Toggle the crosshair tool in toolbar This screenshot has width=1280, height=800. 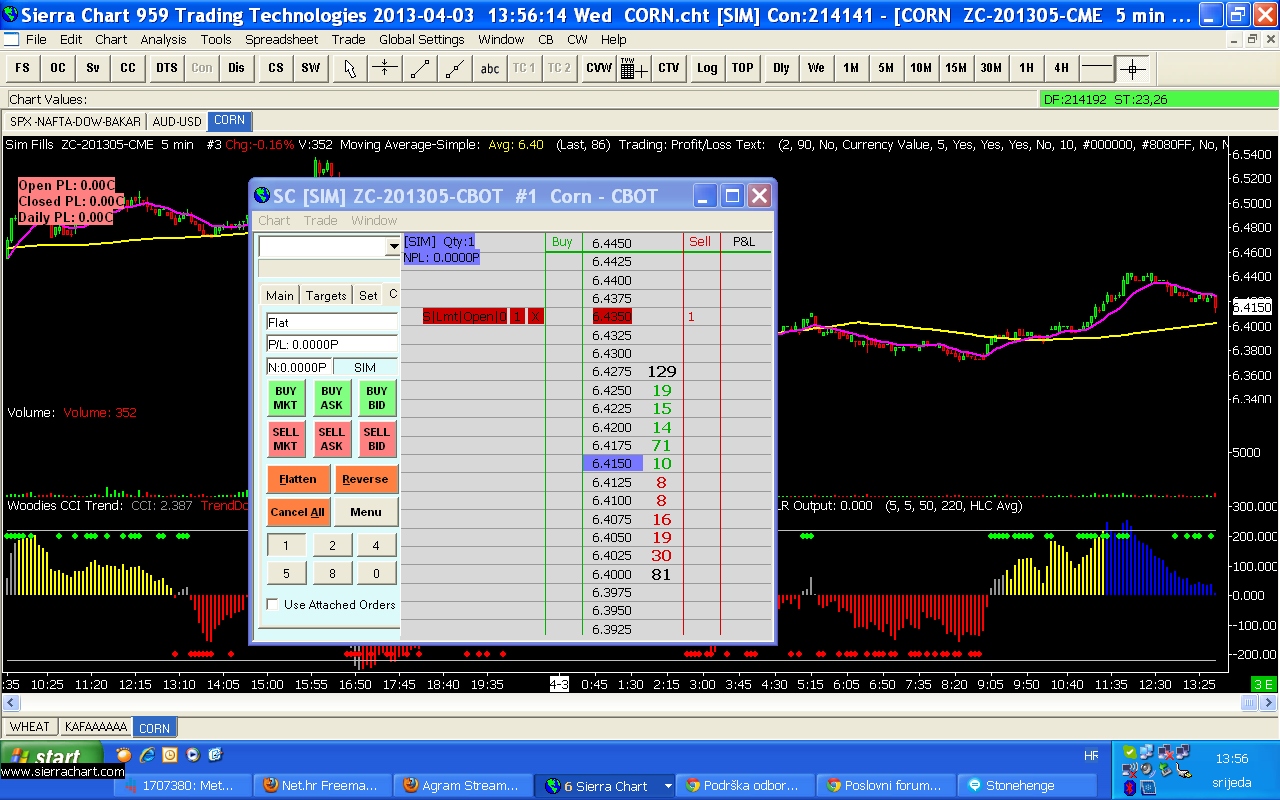coord(1132,68)
